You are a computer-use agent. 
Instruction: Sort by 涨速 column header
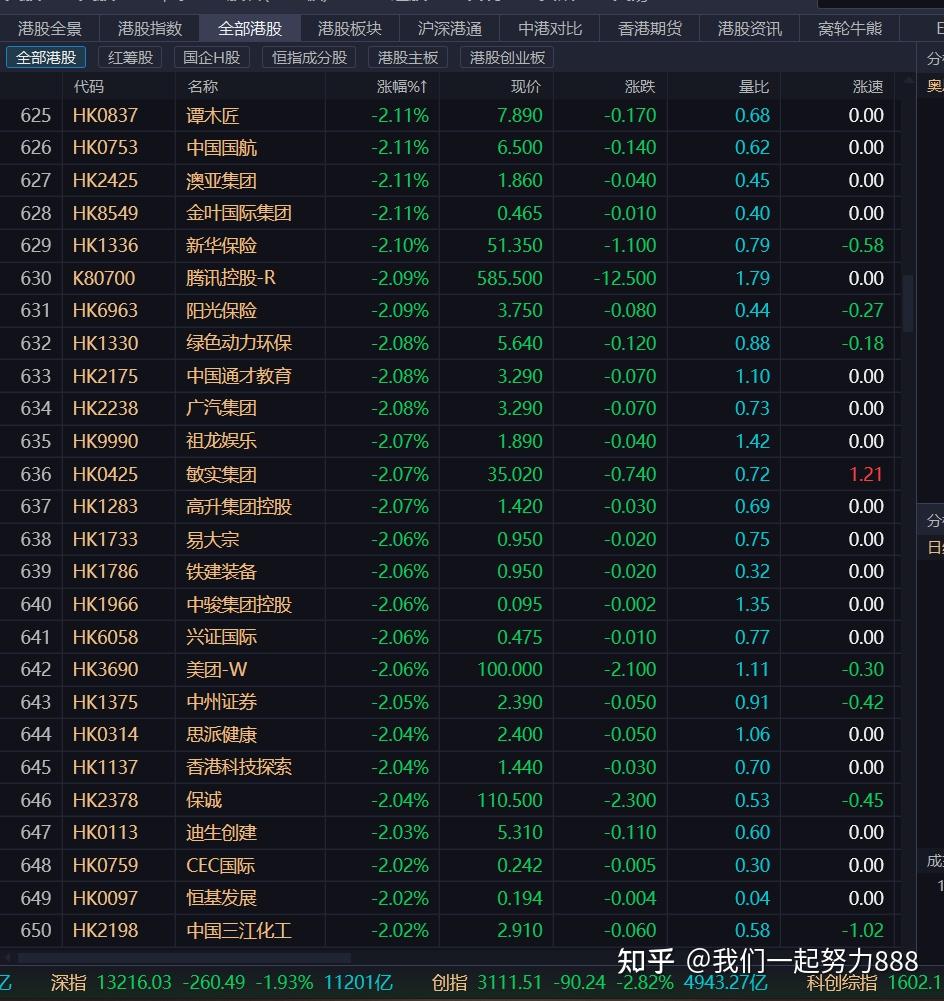coord(867,87)
